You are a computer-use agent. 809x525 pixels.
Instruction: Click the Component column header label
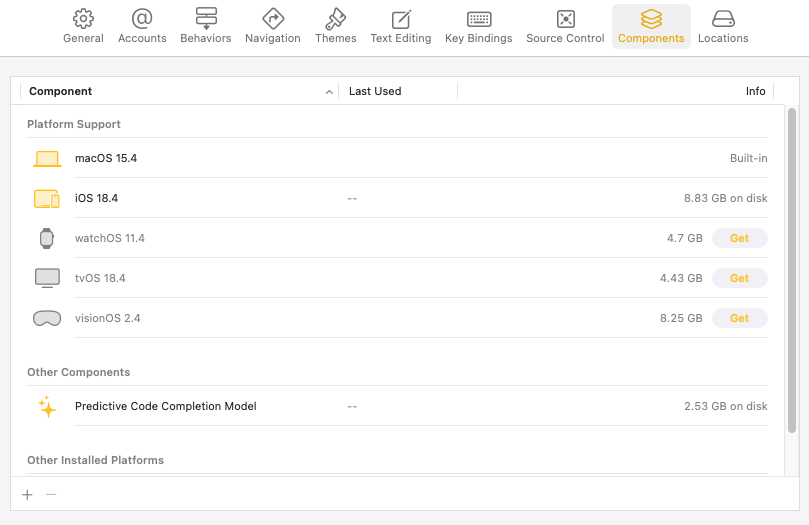coord(60,91)
